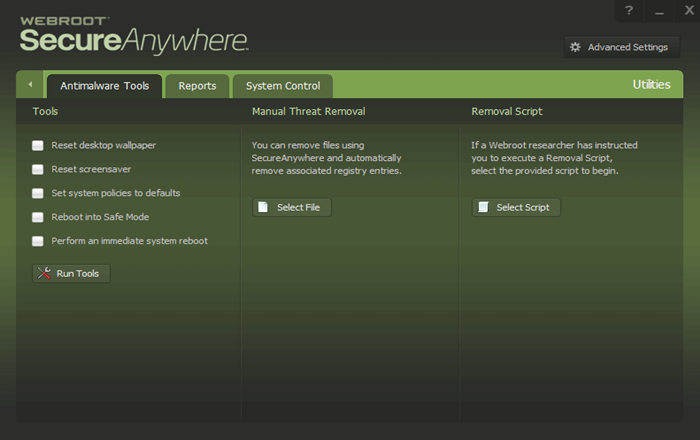
Task: Click the Removal Script heading
Action: click(x=507, y=111)
